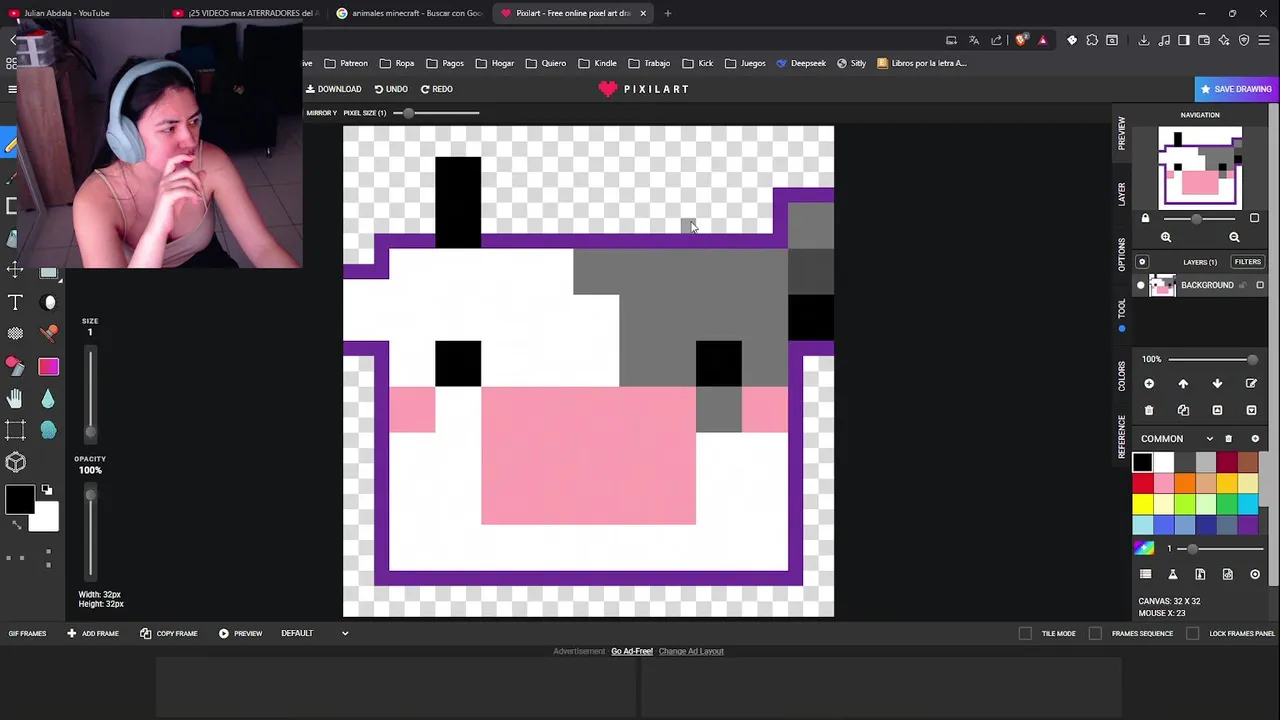Select the Move tool

[x=15, y=270]
